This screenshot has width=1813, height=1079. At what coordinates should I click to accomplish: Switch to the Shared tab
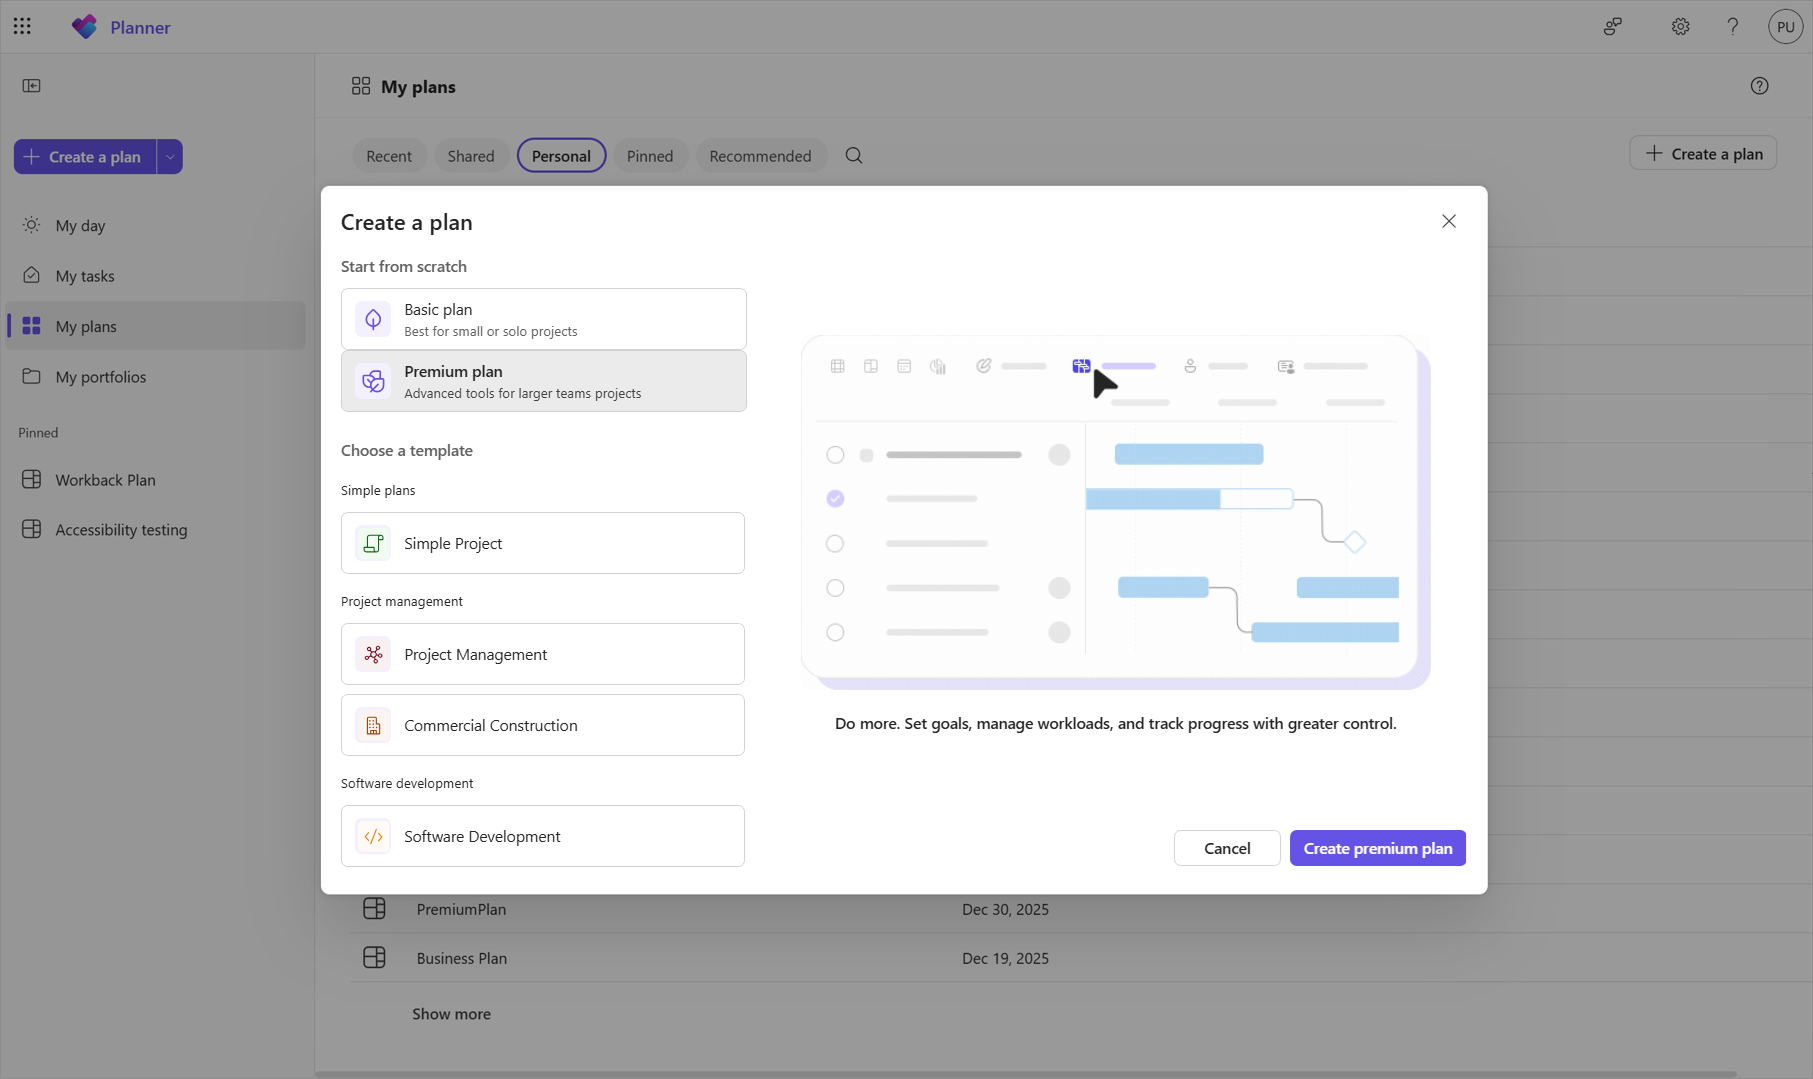tap(470, 155)
